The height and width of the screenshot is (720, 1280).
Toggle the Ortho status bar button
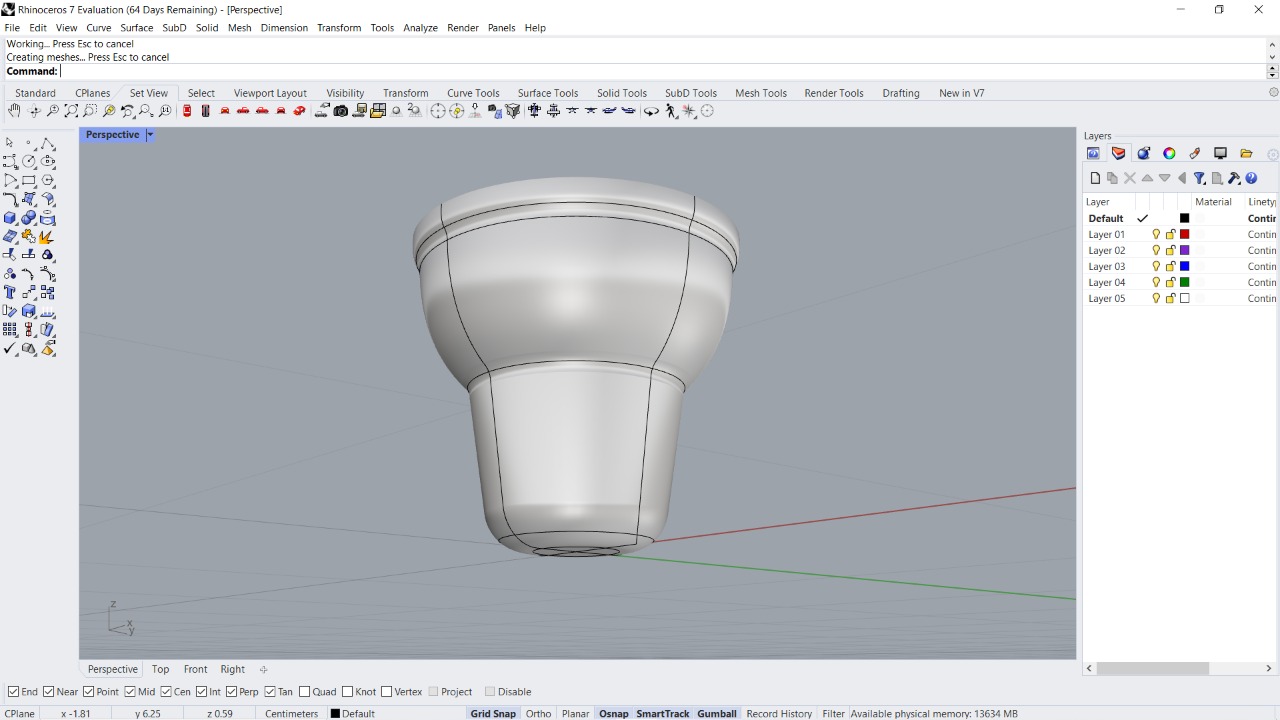(538, 714)
